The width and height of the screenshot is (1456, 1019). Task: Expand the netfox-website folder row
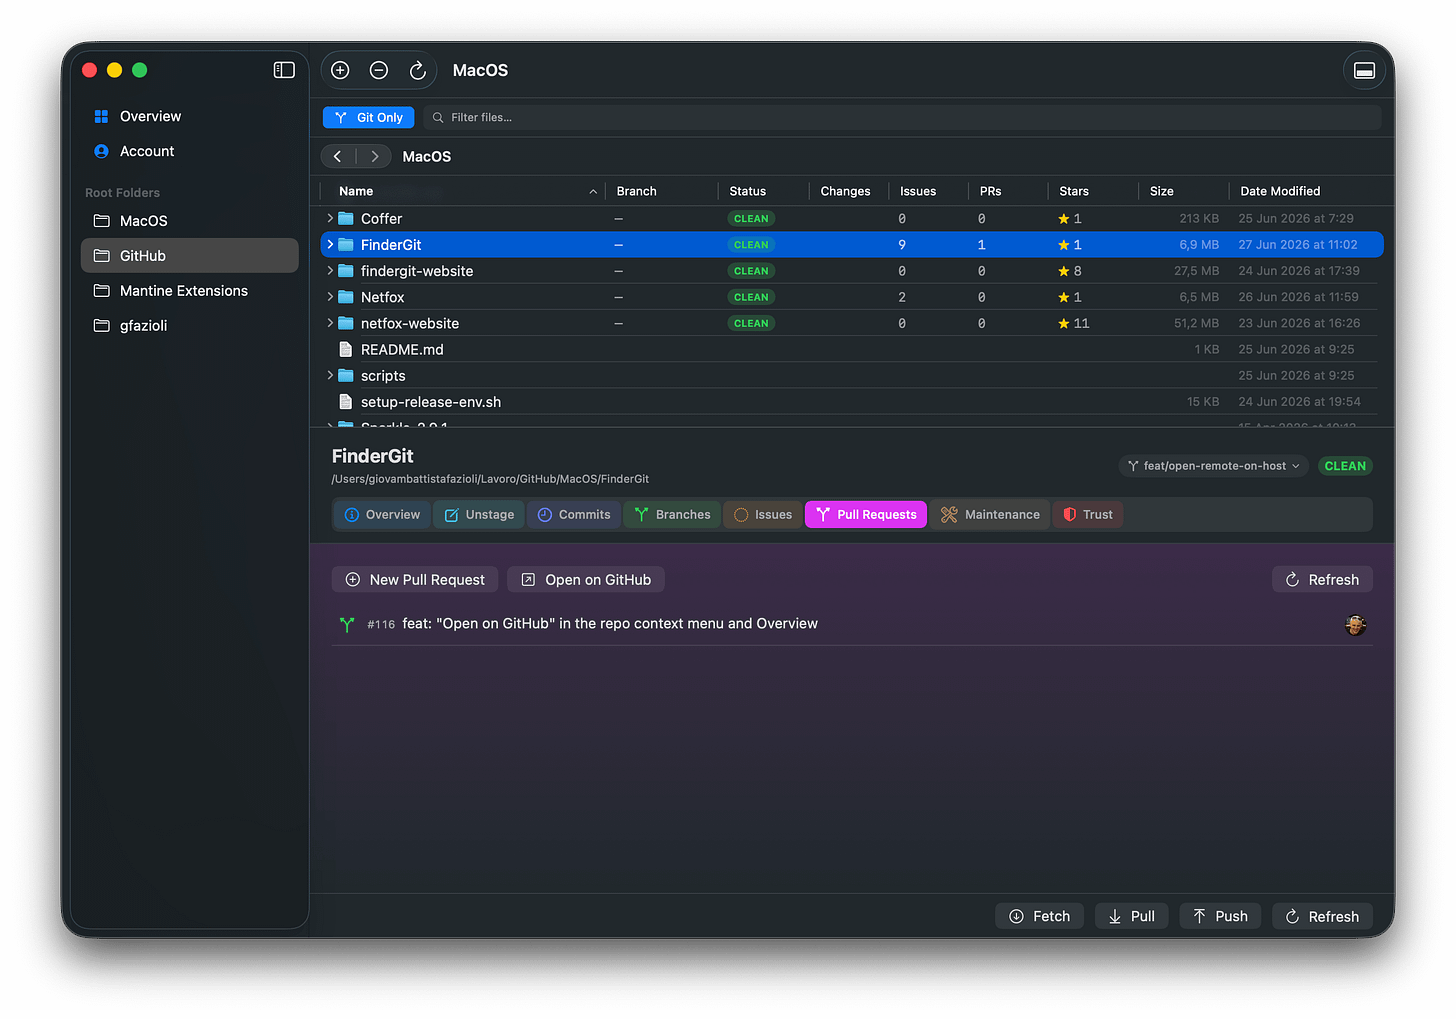tap(330, 323)
